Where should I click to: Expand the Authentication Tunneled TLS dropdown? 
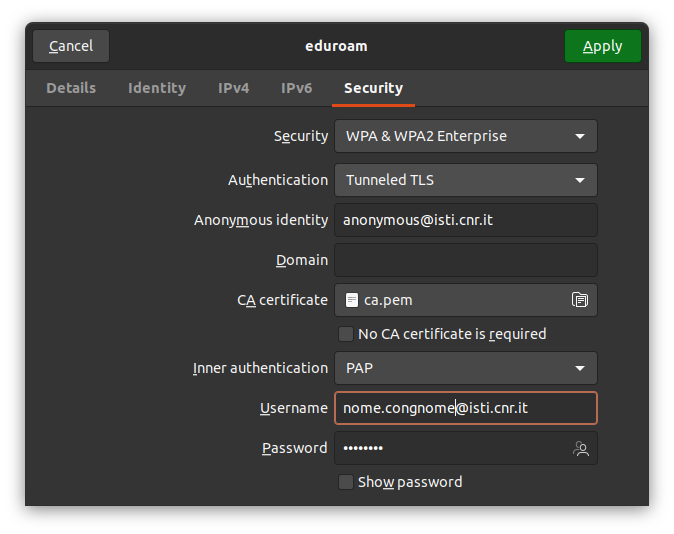click(465, 180)
